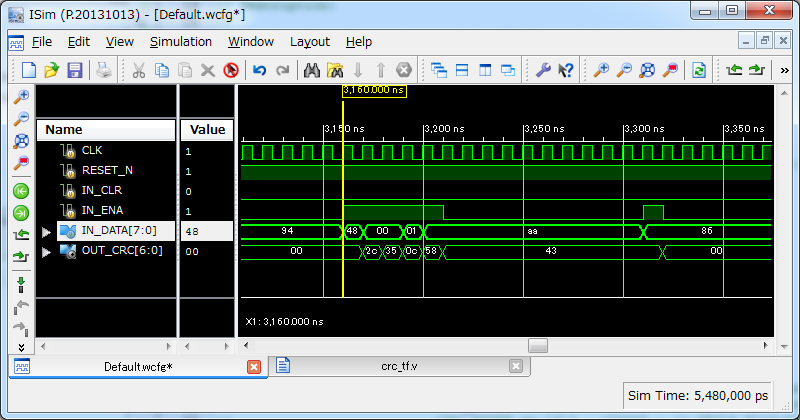Click the Sim Time status readout

click(697, 396)
